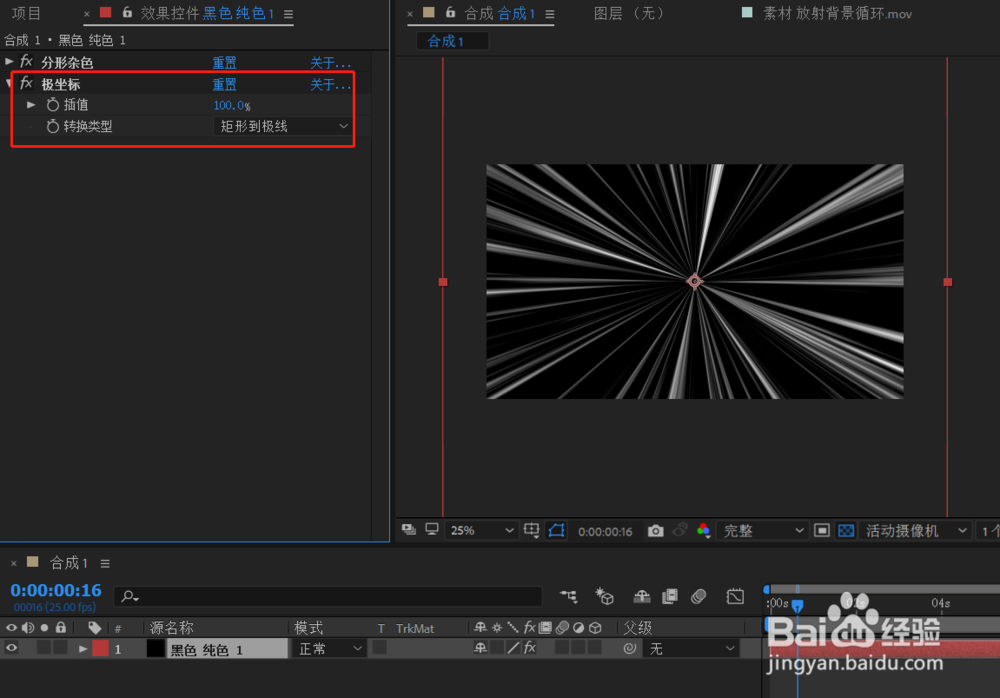The image size is (1000, 698).
Task: Open the 合成 1 timeline panel menu
Action: (105, 563)
